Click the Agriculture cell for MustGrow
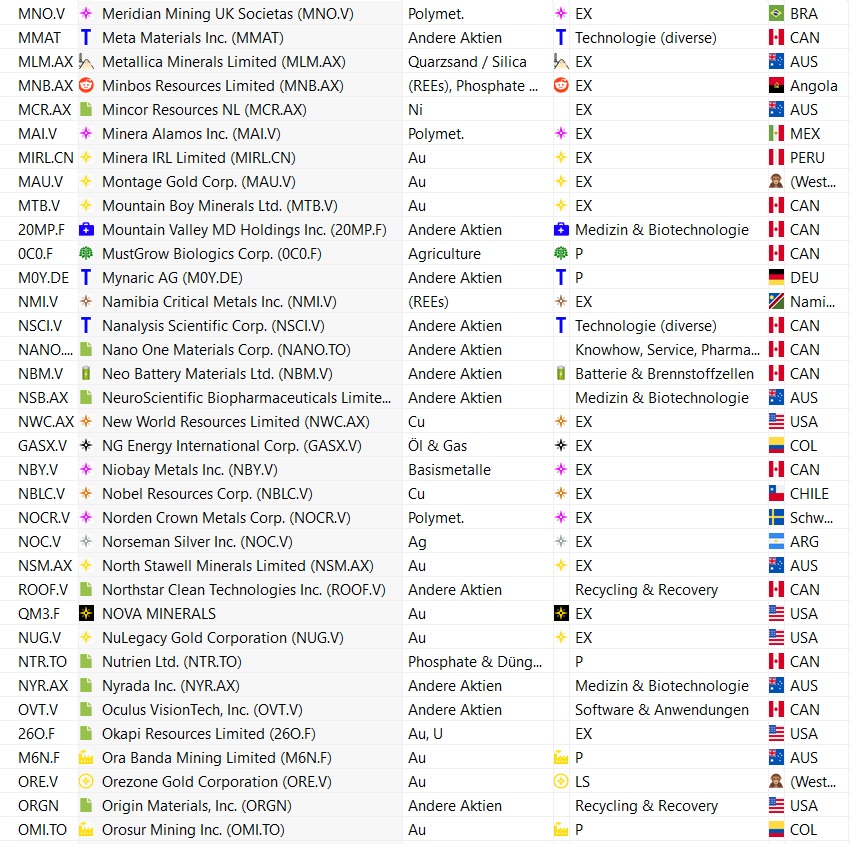The width and height of the screenshot is (851, 844). pos(444,253)
